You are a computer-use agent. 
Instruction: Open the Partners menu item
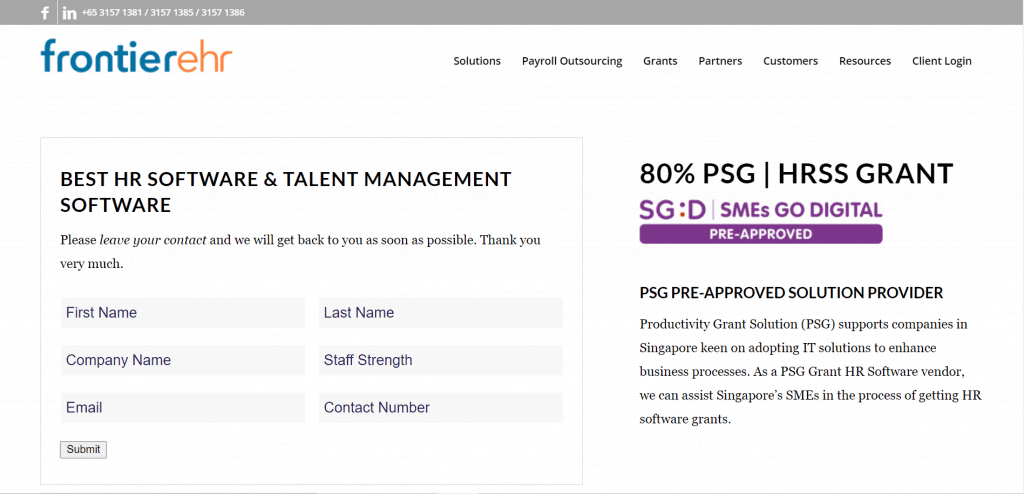720,61
